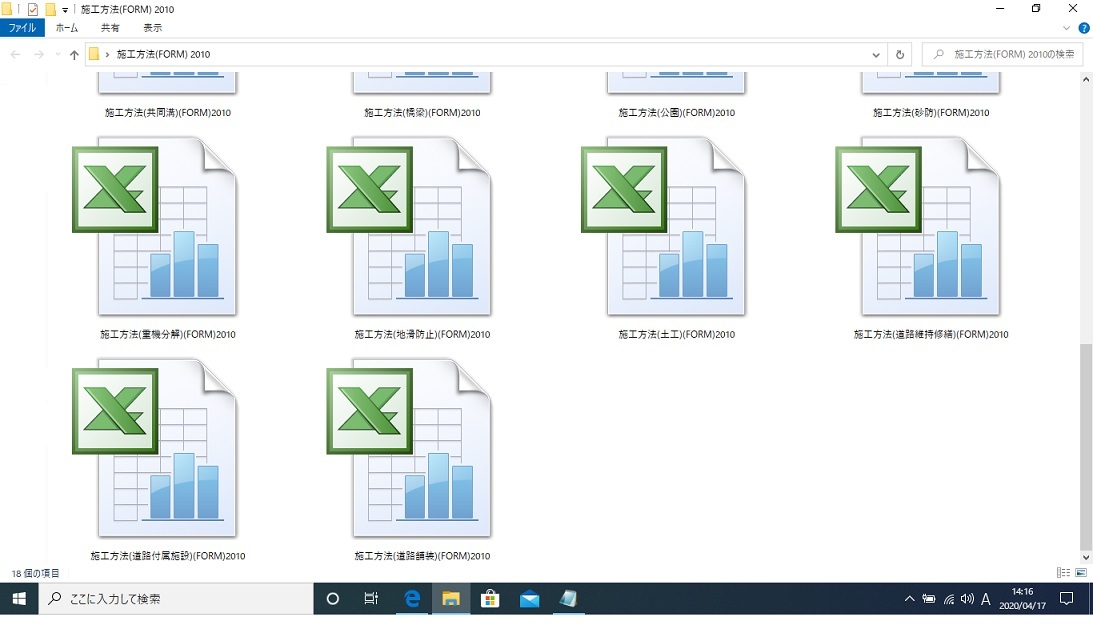Click the 施工方法(公園)(FORM)2010 file name
The image size is (1093, 637).
coord(677,112)
